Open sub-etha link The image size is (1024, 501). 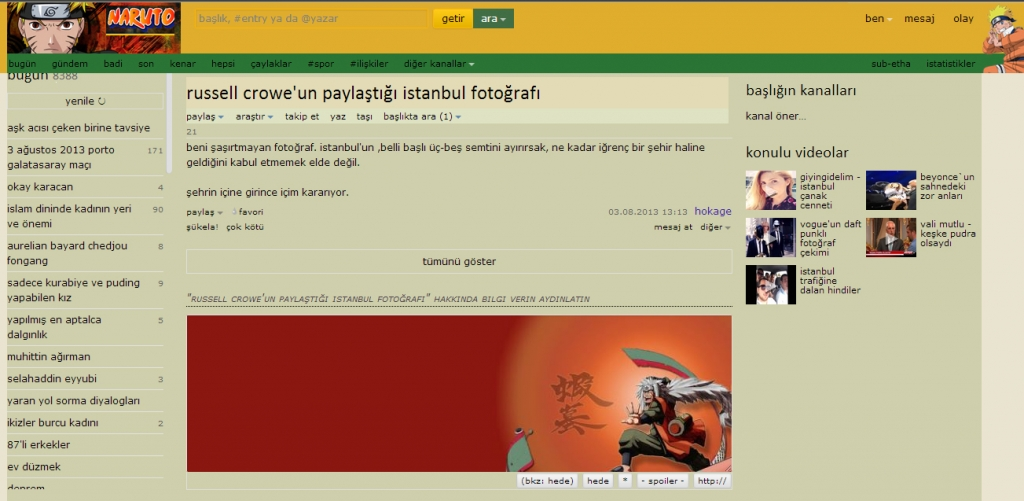click(891, 64)
